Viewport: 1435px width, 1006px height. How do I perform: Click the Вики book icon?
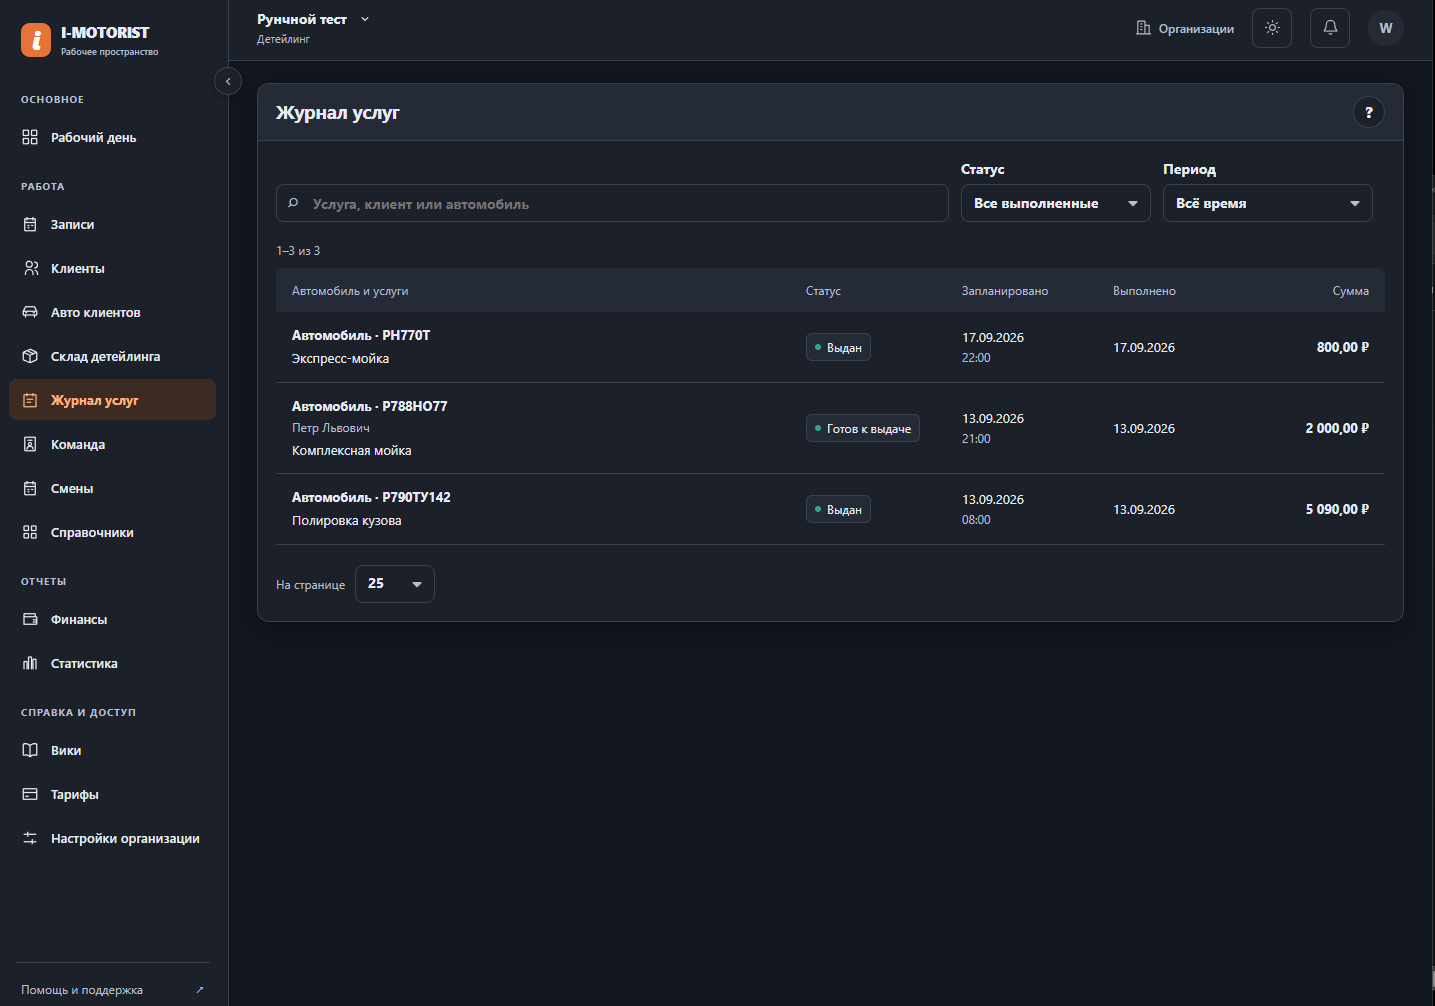pos(30,750)
